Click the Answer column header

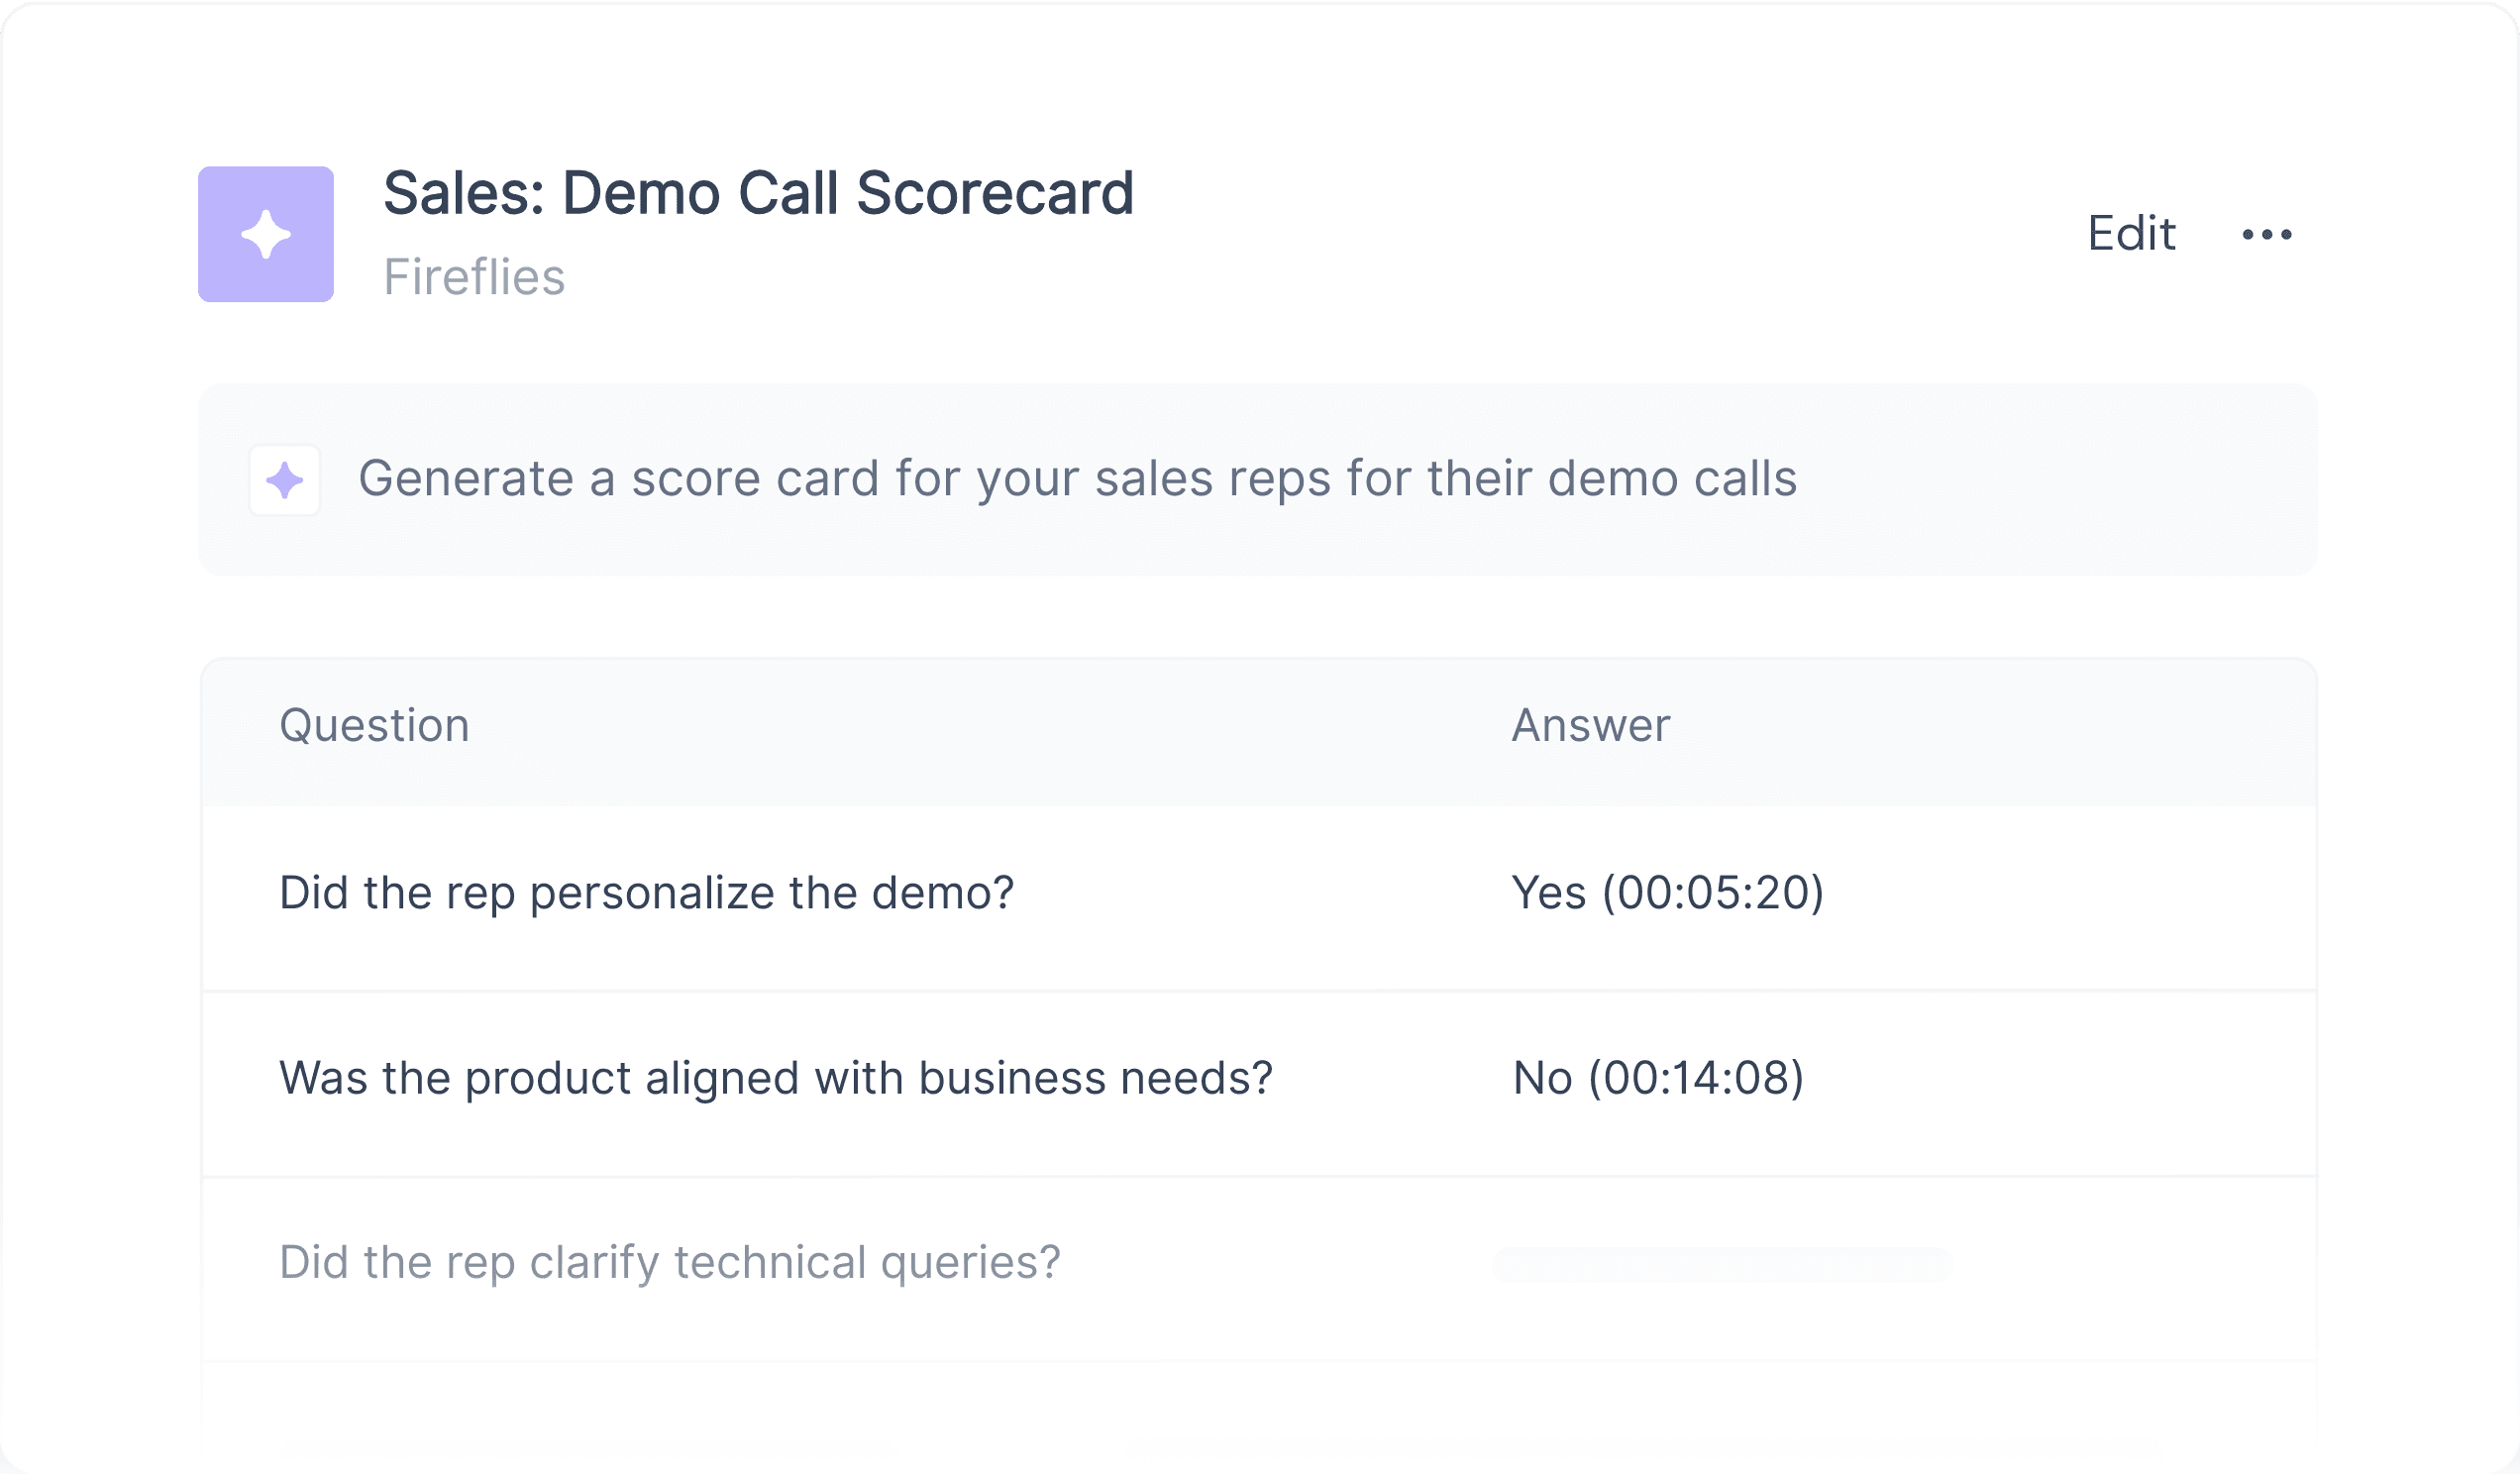click(1590, 725)
